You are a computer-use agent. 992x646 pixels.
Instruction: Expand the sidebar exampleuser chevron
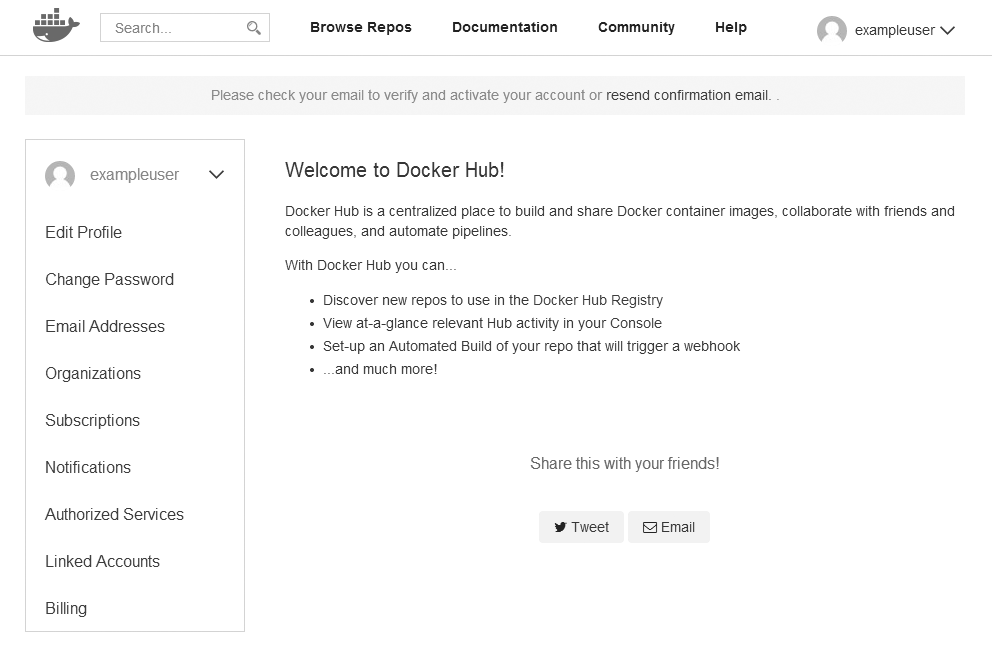point(216,175)
